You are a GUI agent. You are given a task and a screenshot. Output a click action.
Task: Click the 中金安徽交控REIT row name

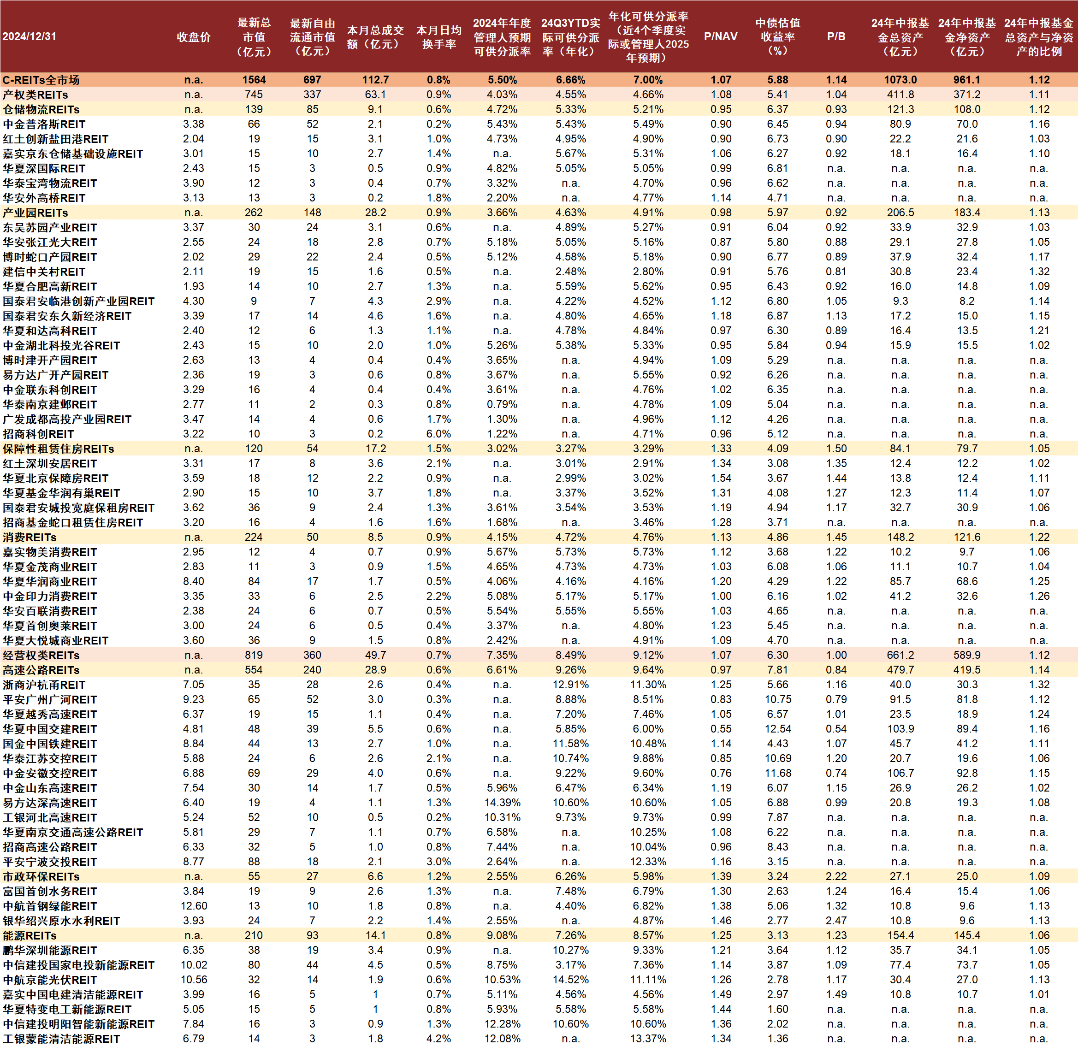pos(50,774)
